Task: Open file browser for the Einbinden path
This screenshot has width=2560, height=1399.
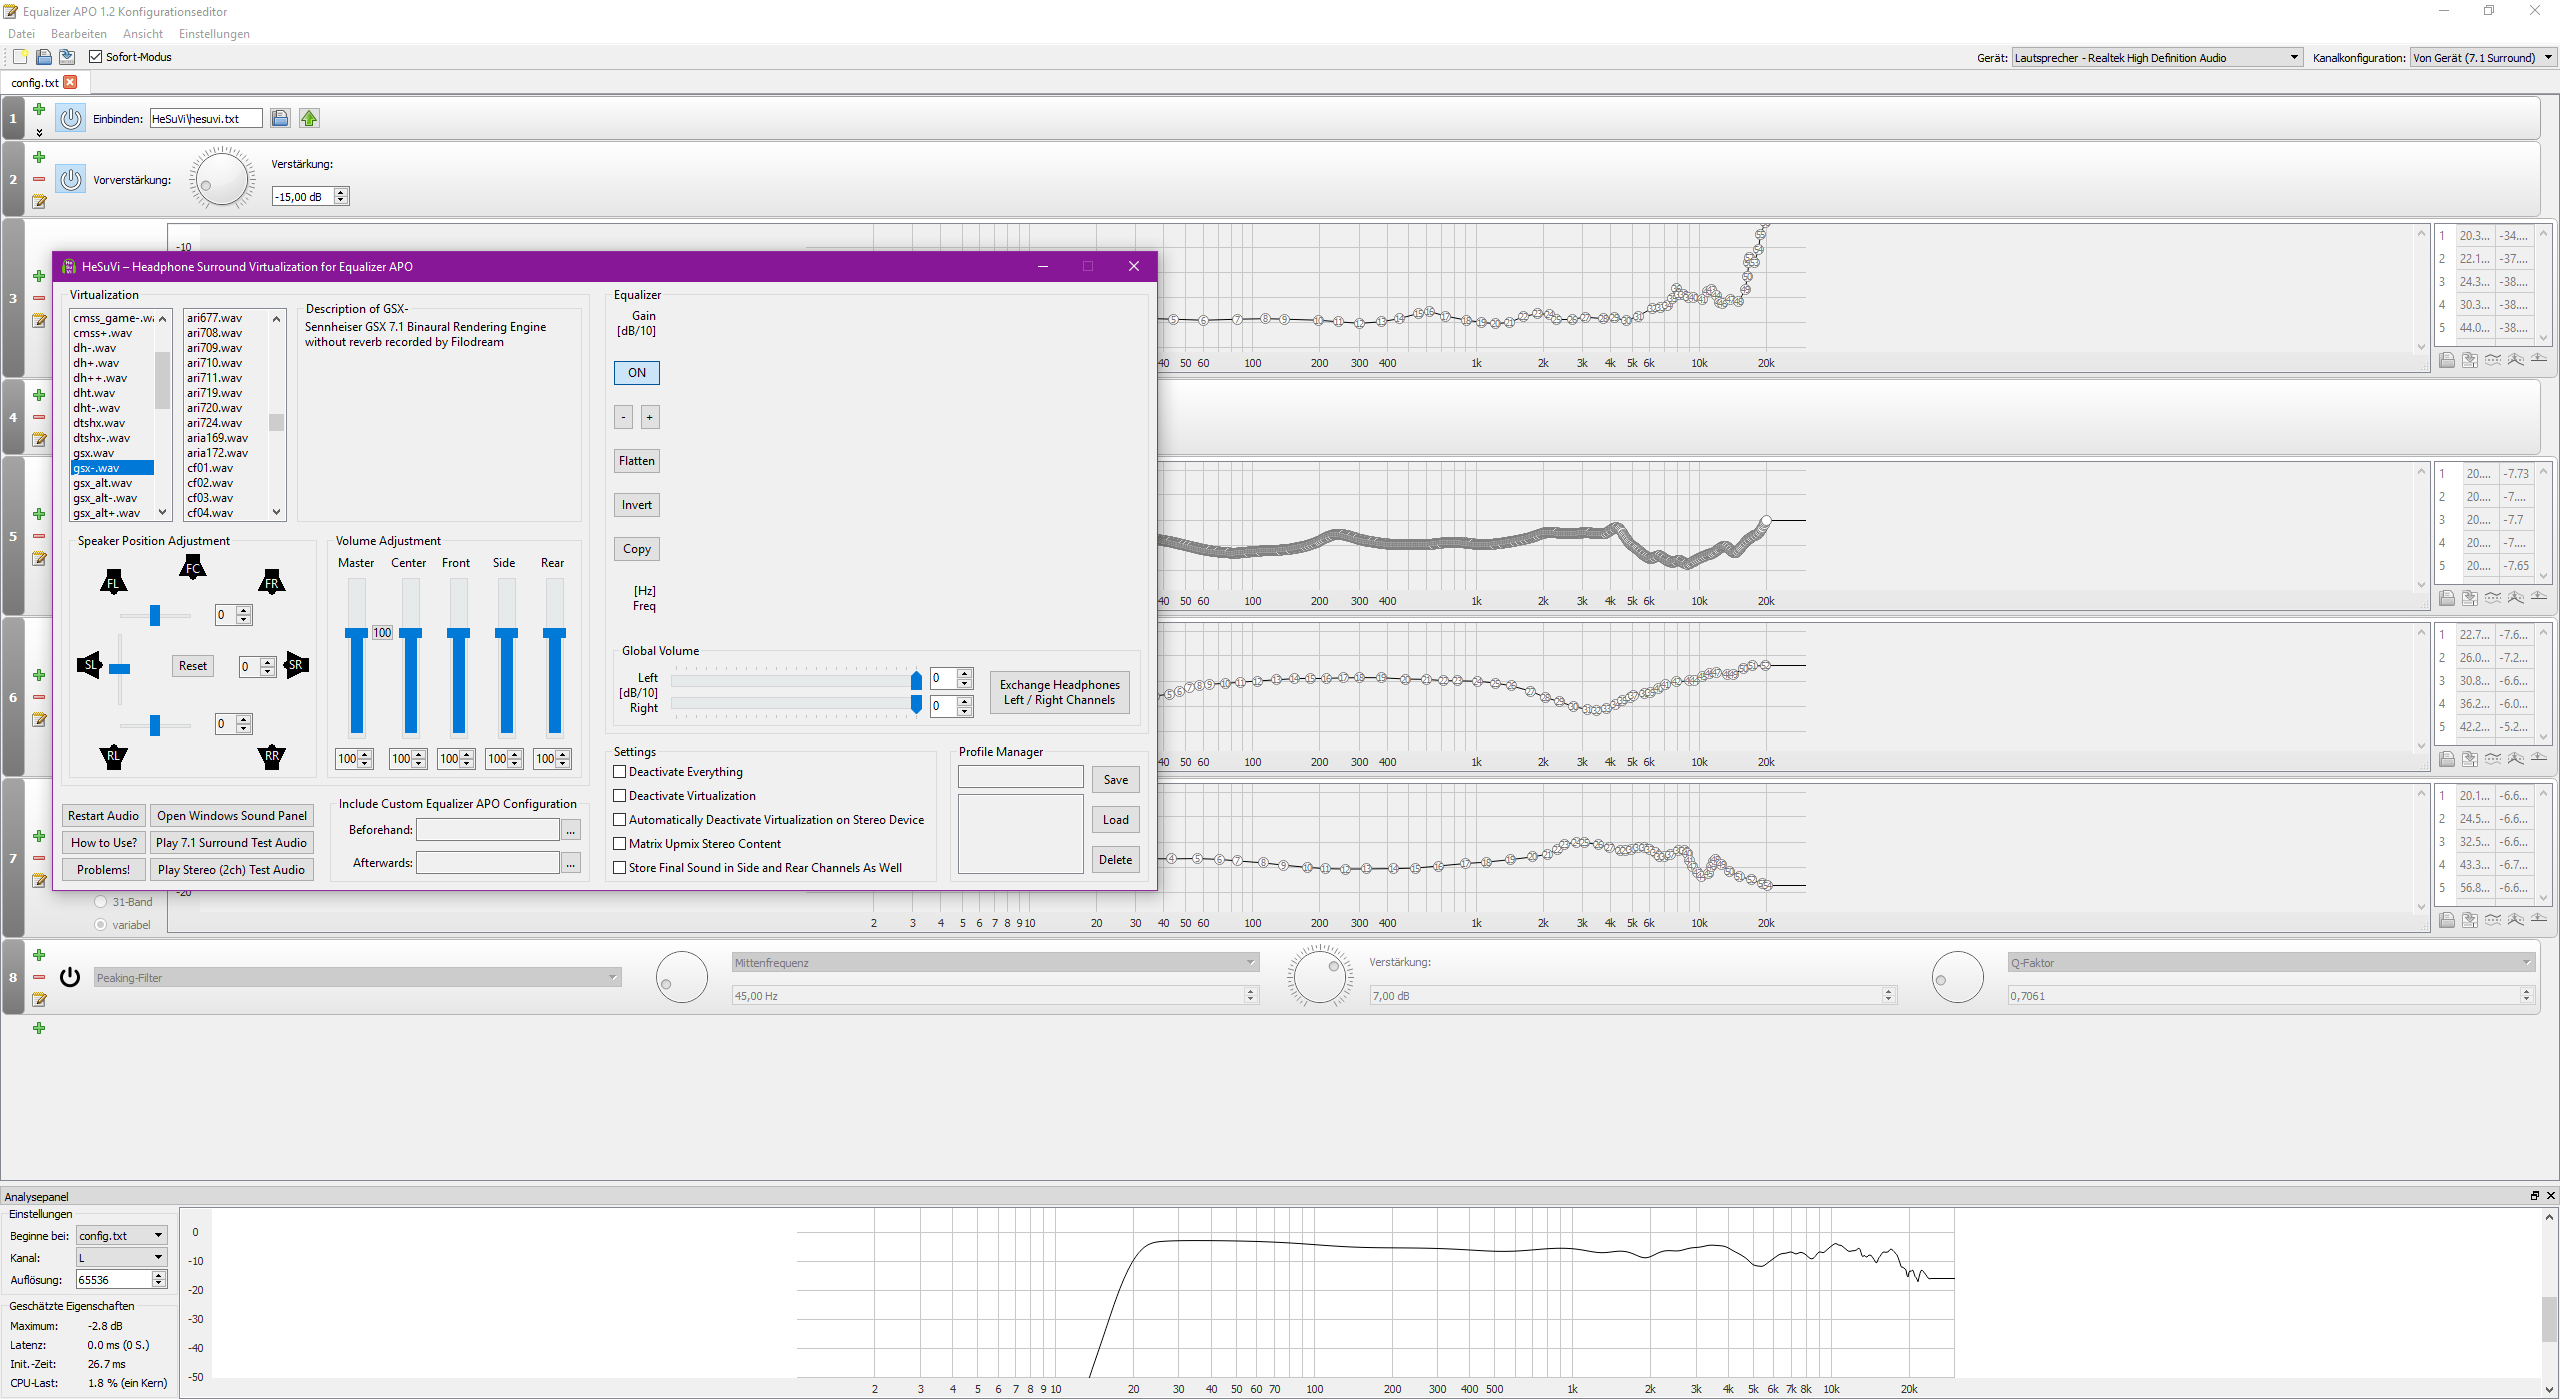Action: tap(280, 119)
